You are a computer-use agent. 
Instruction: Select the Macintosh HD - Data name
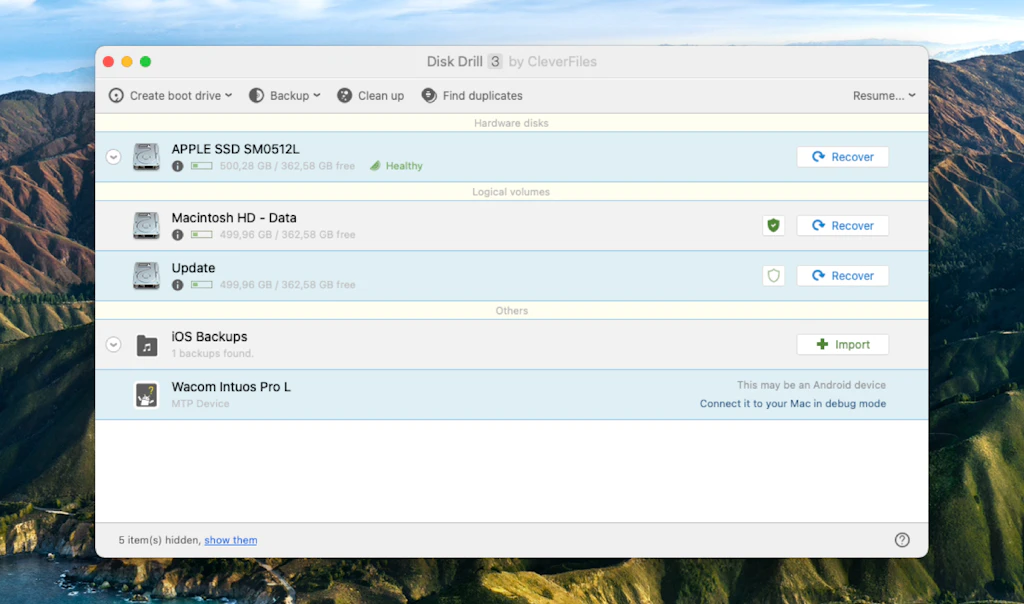[x=234, y=217]
